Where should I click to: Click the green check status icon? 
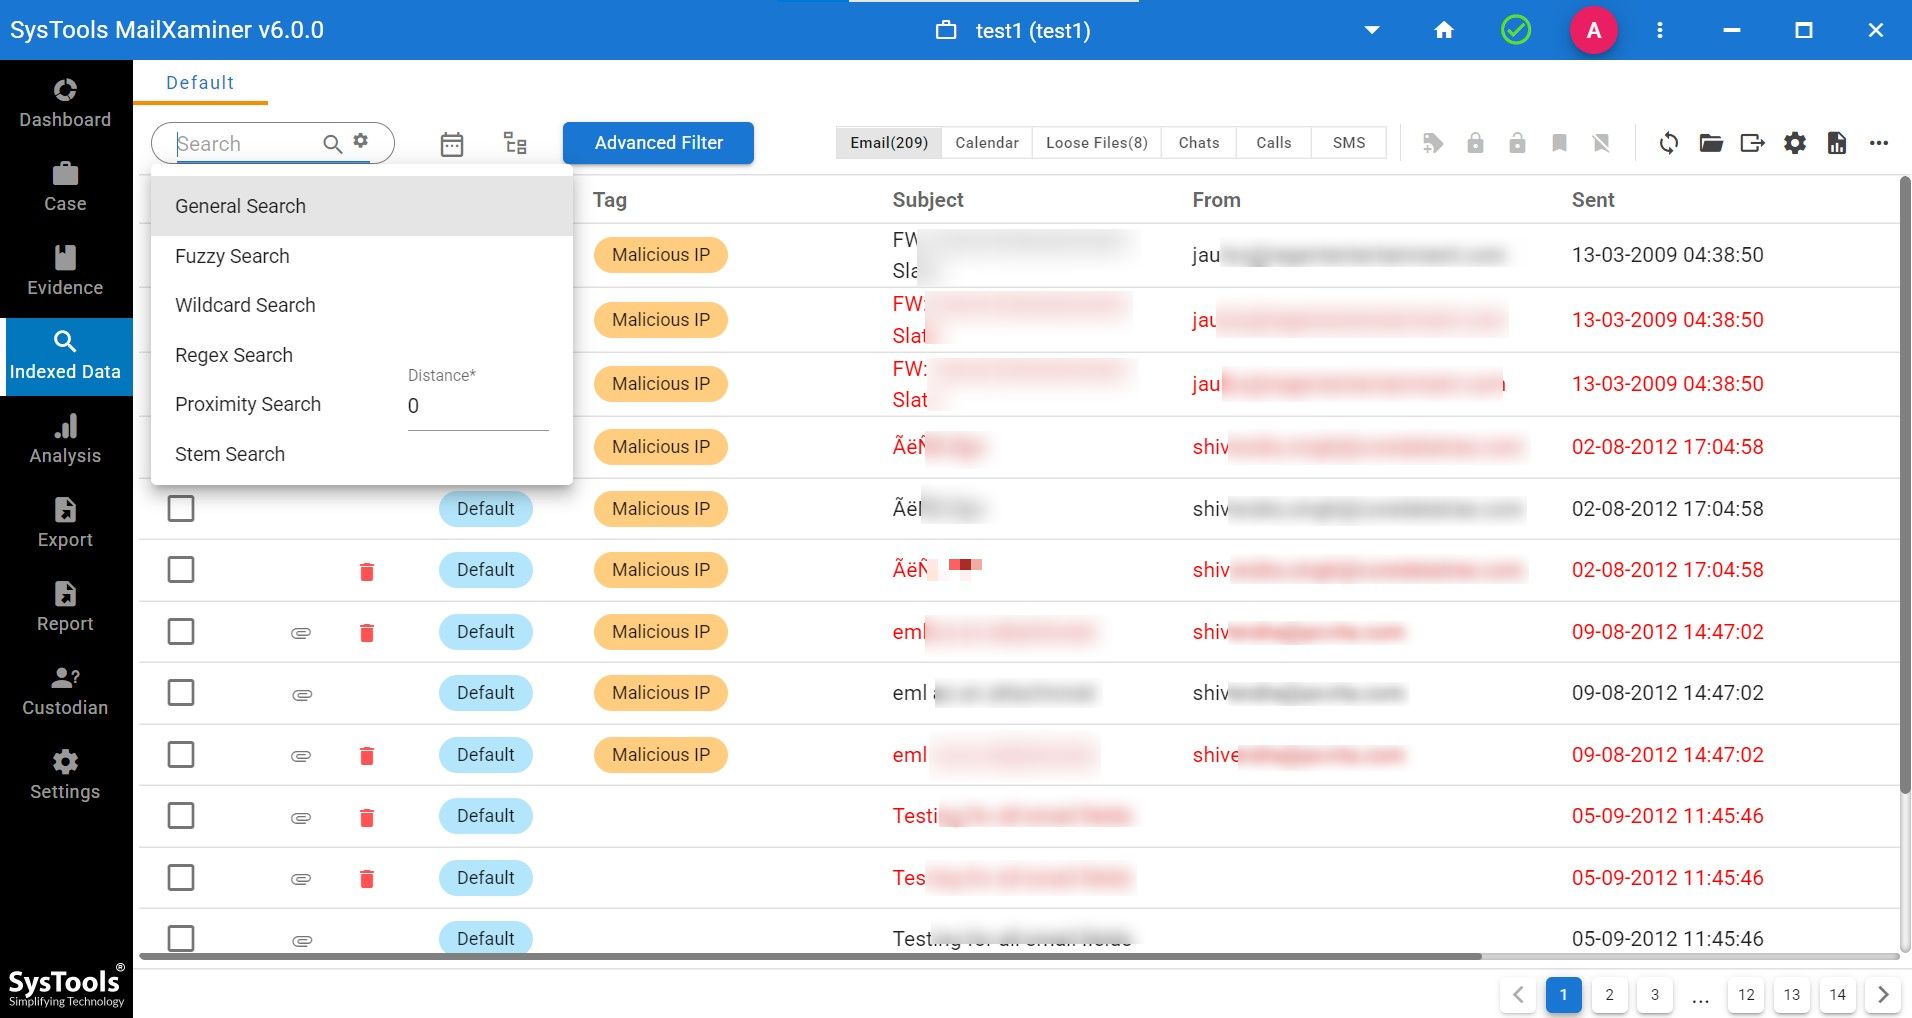[x=1516, y=30]
